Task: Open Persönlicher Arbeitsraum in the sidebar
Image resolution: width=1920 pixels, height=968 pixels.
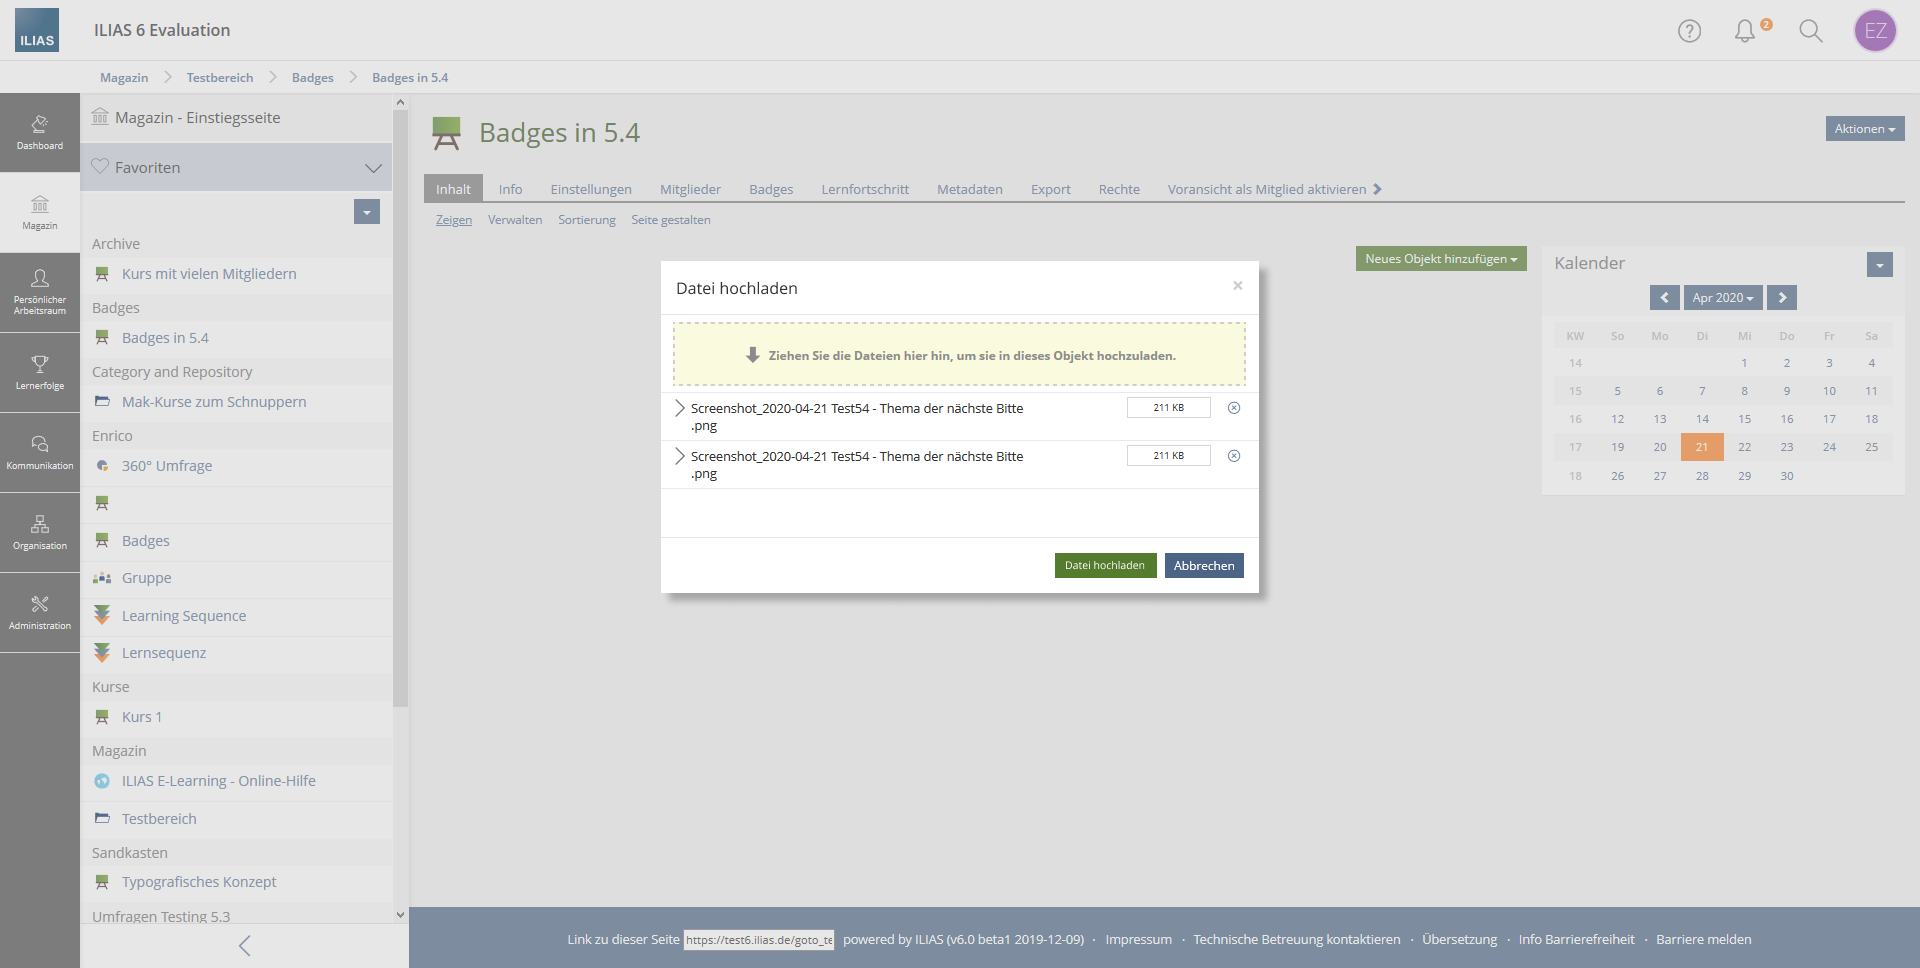Action: point(40,293)
